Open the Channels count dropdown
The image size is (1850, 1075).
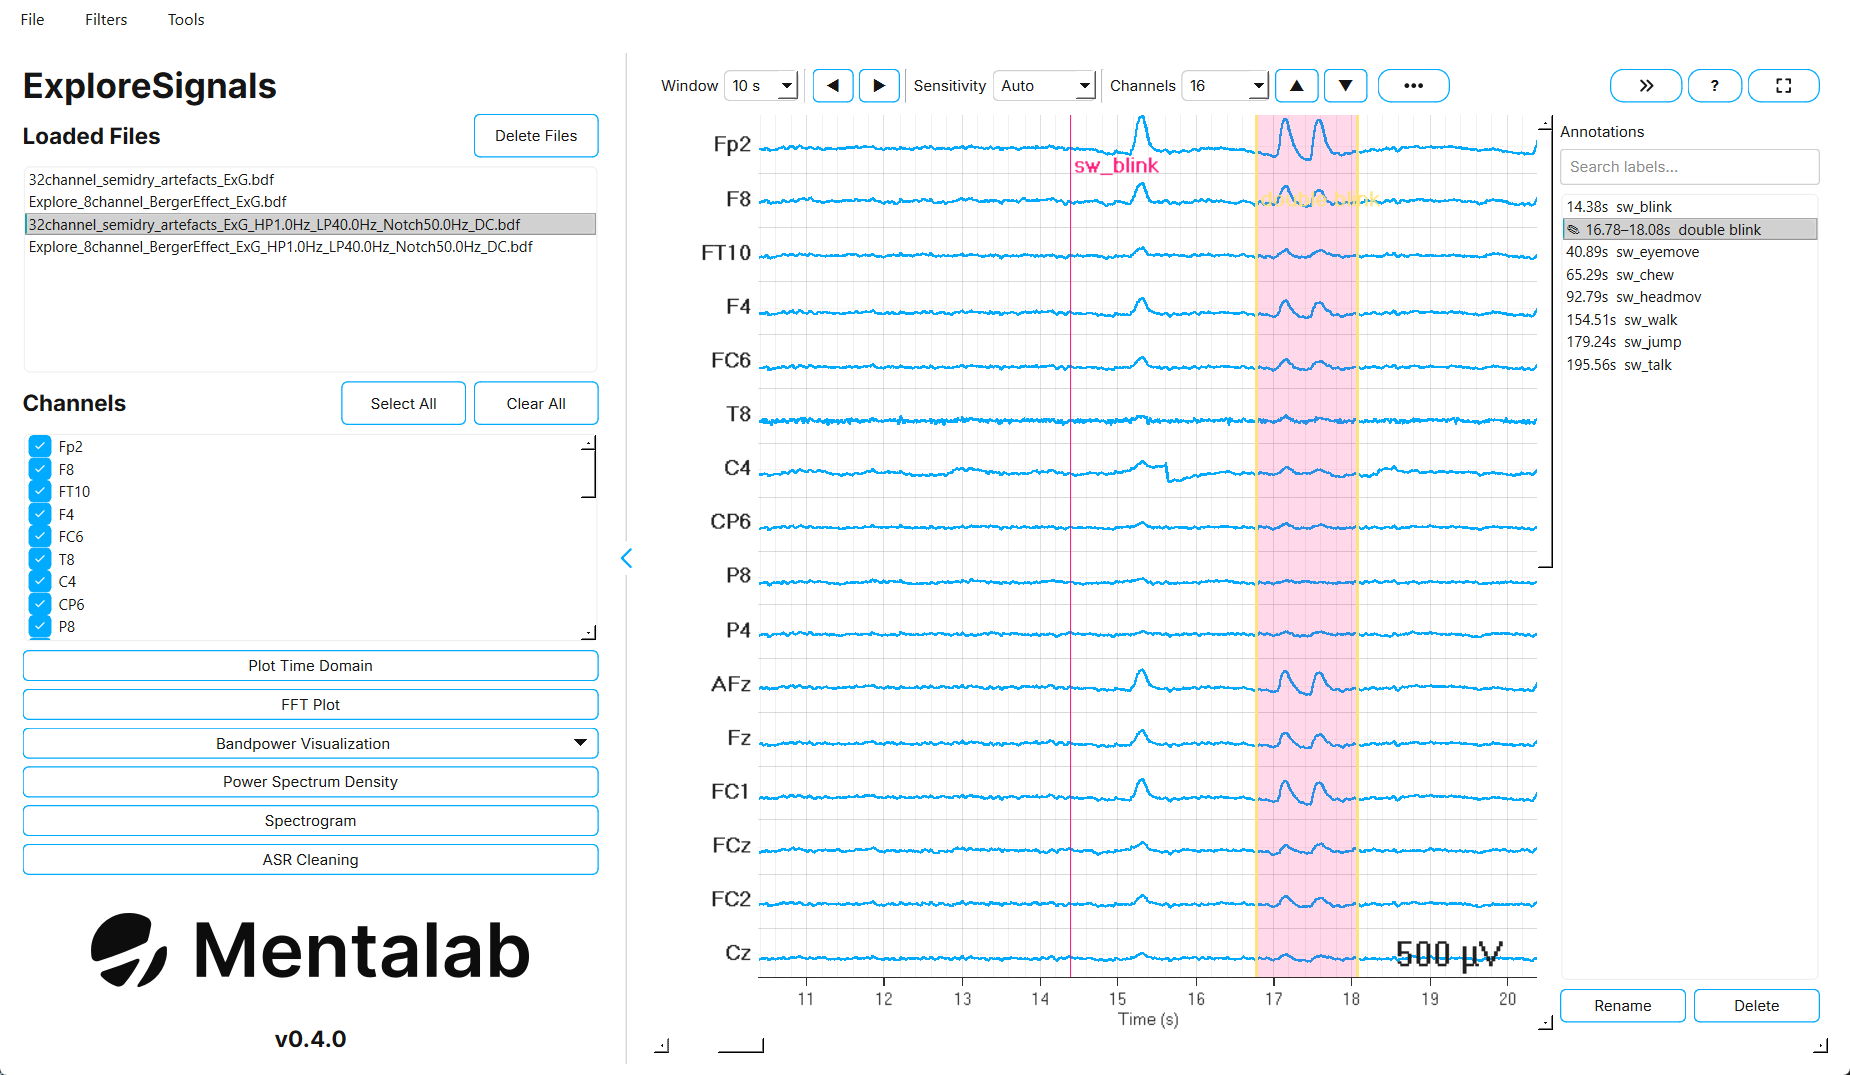tap(1225, 86)
